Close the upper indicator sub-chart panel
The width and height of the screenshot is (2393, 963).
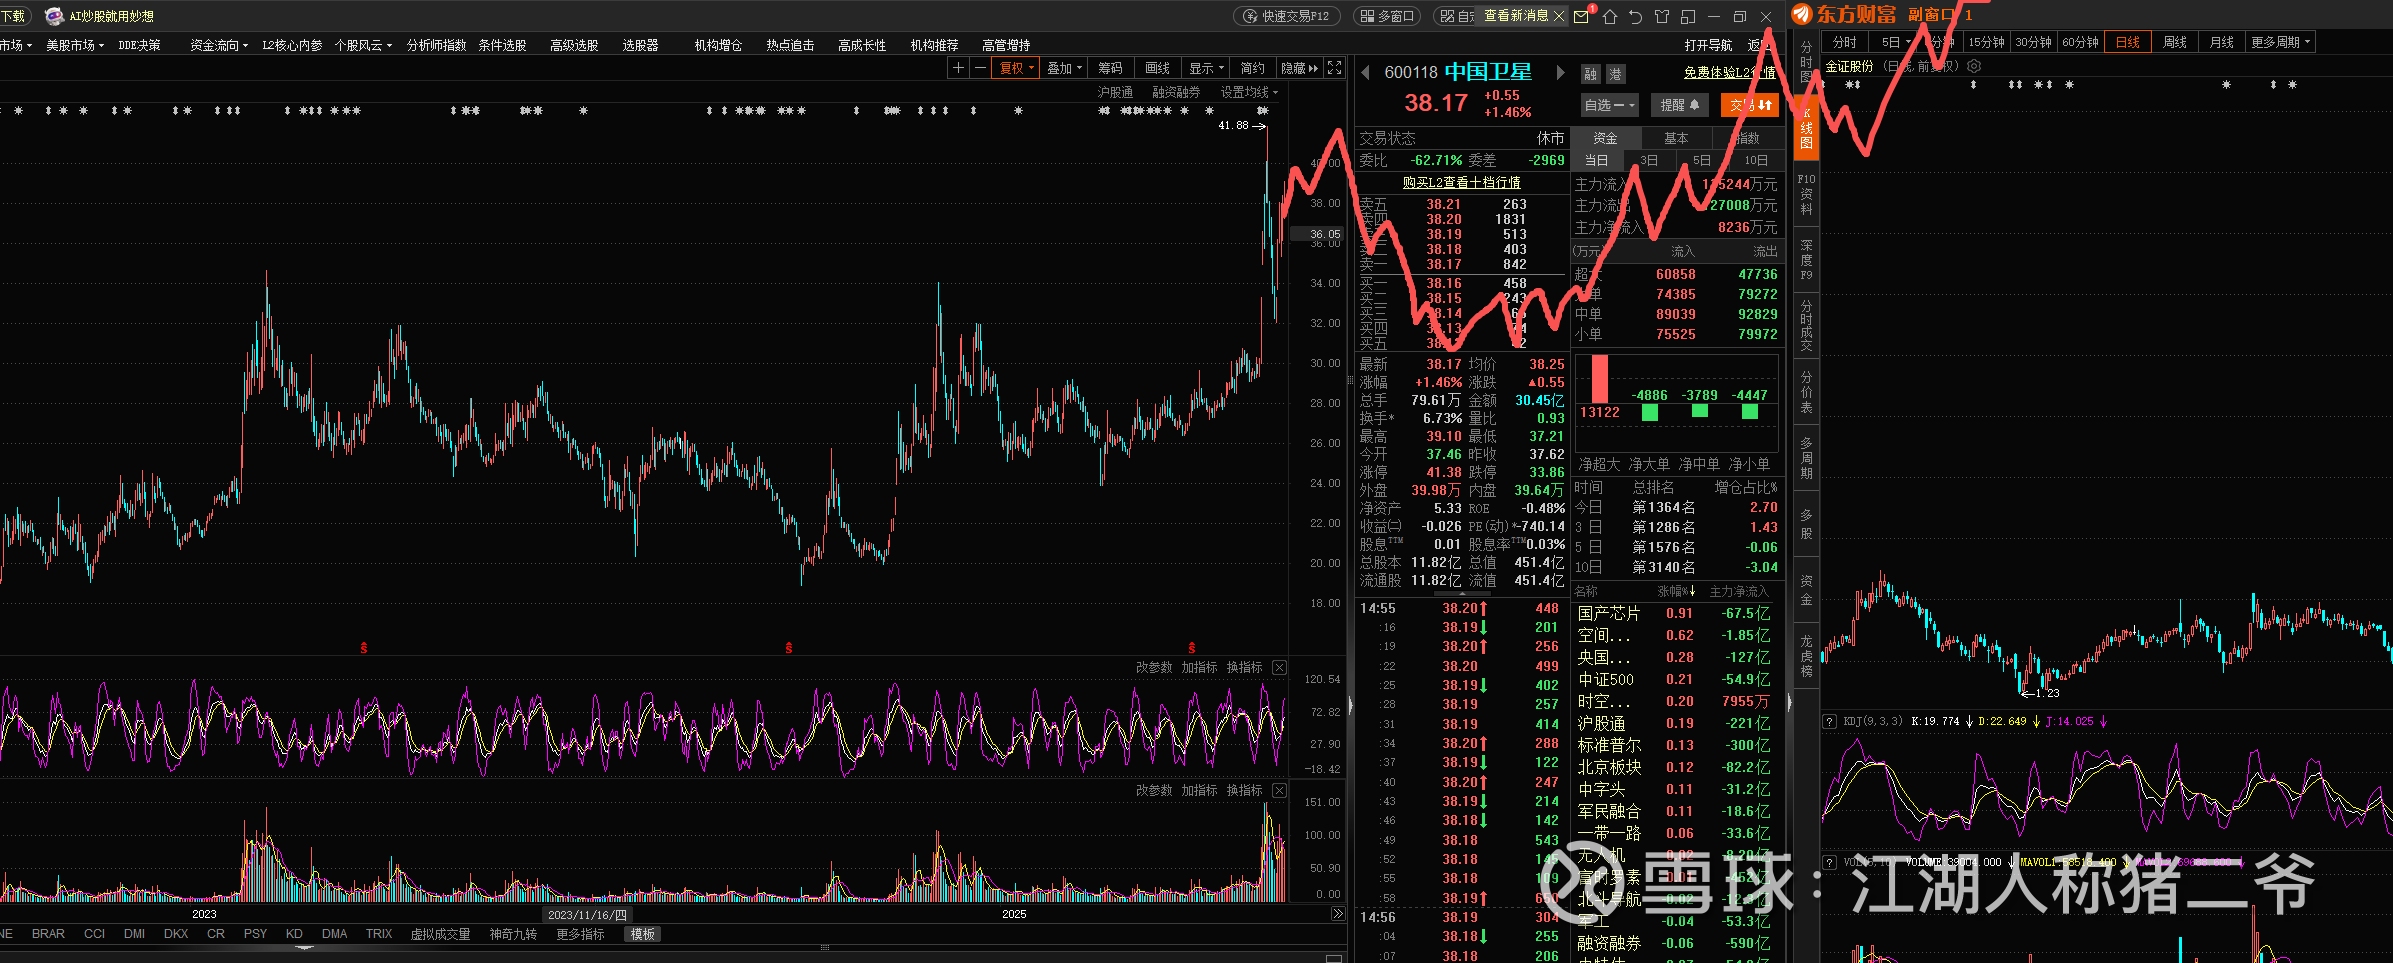[x=1279, y=667]
